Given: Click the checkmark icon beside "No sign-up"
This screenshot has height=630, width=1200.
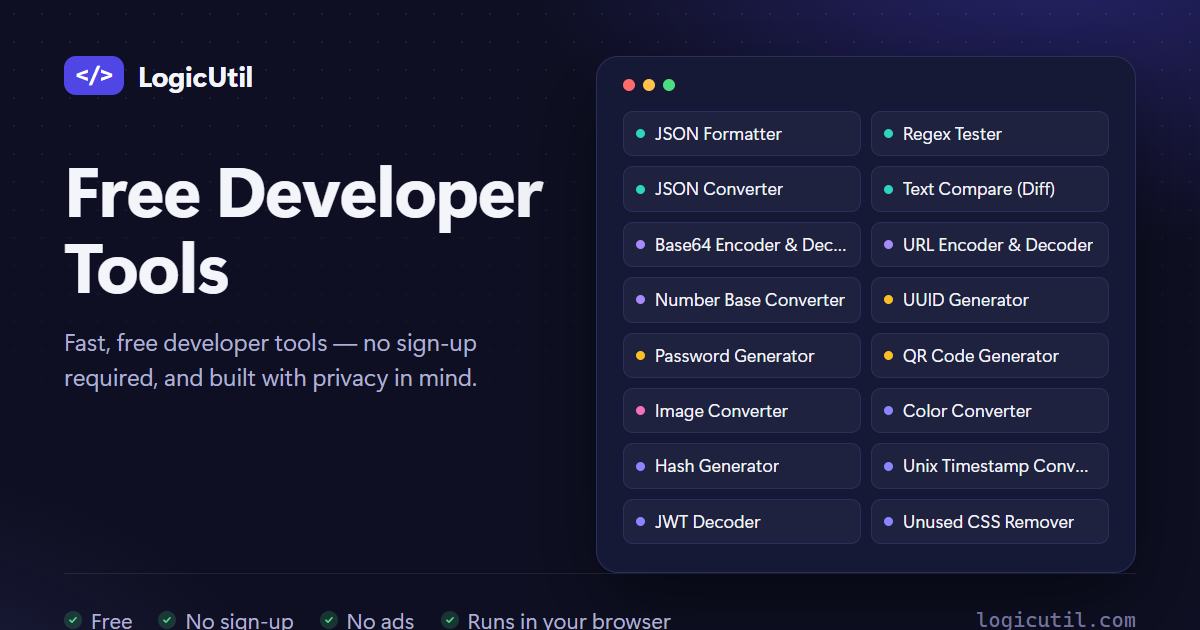Looking at the screenshot, I should (x=168, y=620).
